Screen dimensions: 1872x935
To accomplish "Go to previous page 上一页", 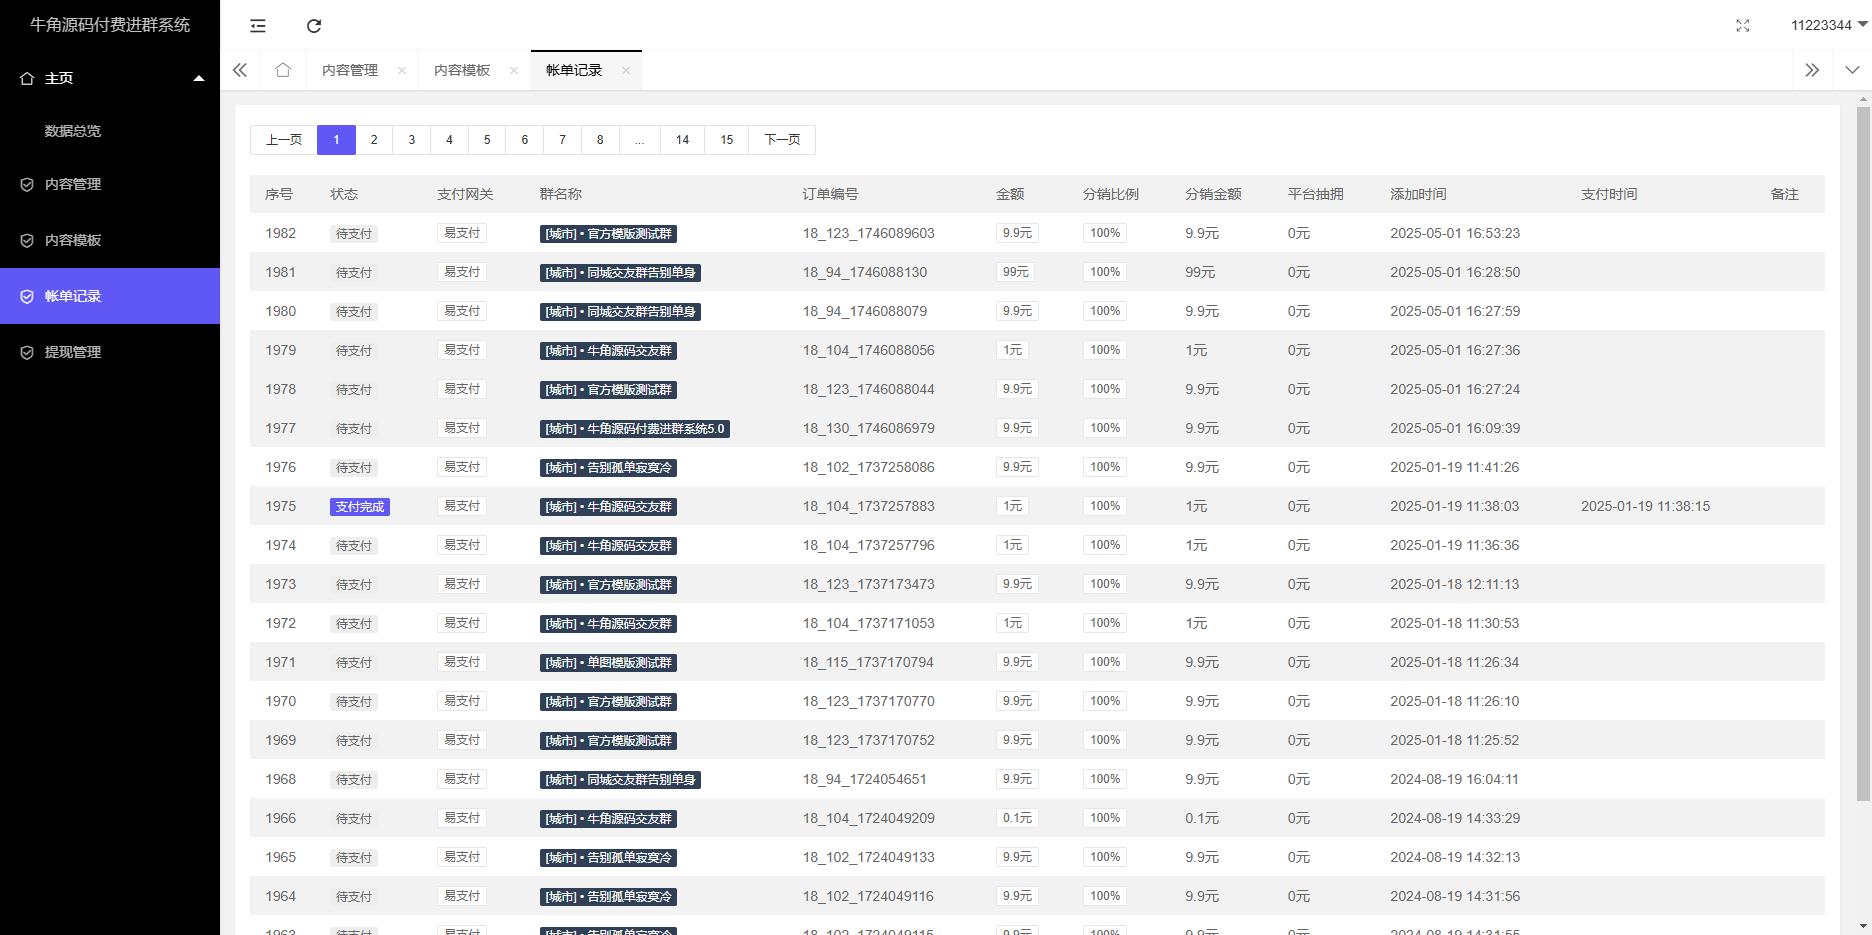I will [x=284, y=140].
